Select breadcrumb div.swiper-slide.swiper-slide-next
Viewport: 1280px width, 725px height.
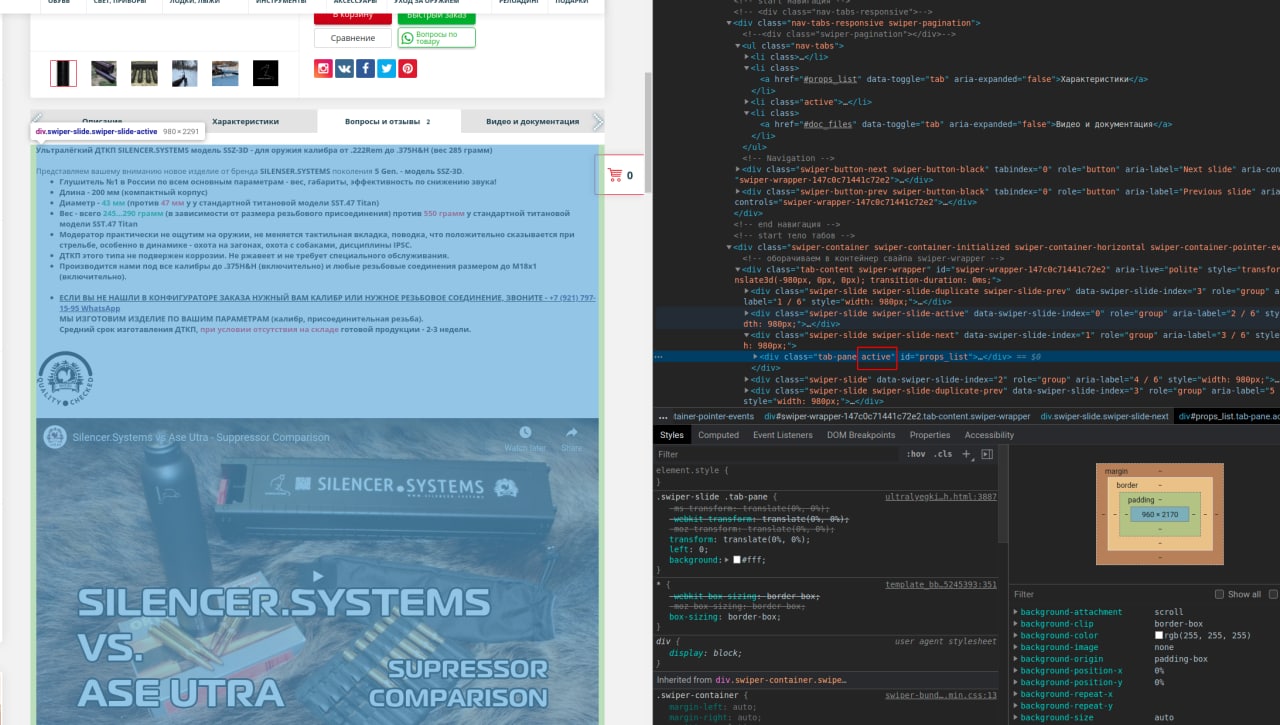1104,416
